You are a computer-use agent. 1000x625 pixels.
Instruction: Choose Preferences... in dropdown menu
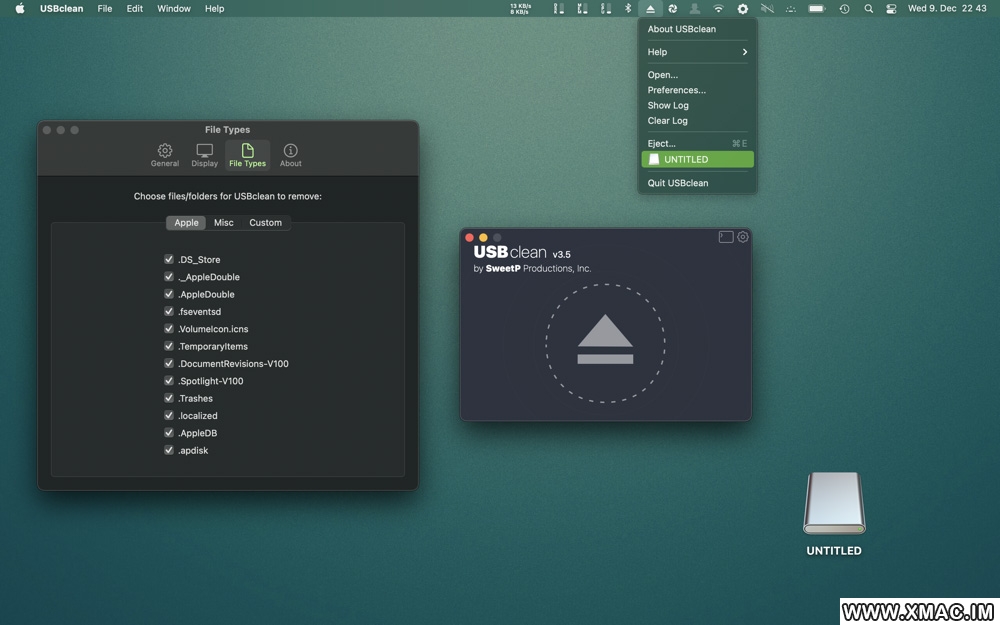pos(697,90)
